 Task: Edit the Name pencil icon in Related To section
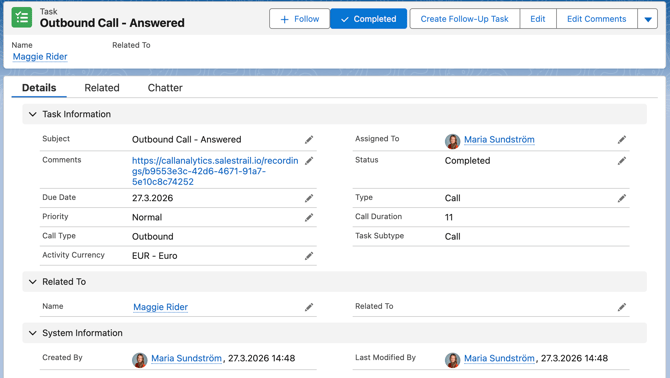309,307
